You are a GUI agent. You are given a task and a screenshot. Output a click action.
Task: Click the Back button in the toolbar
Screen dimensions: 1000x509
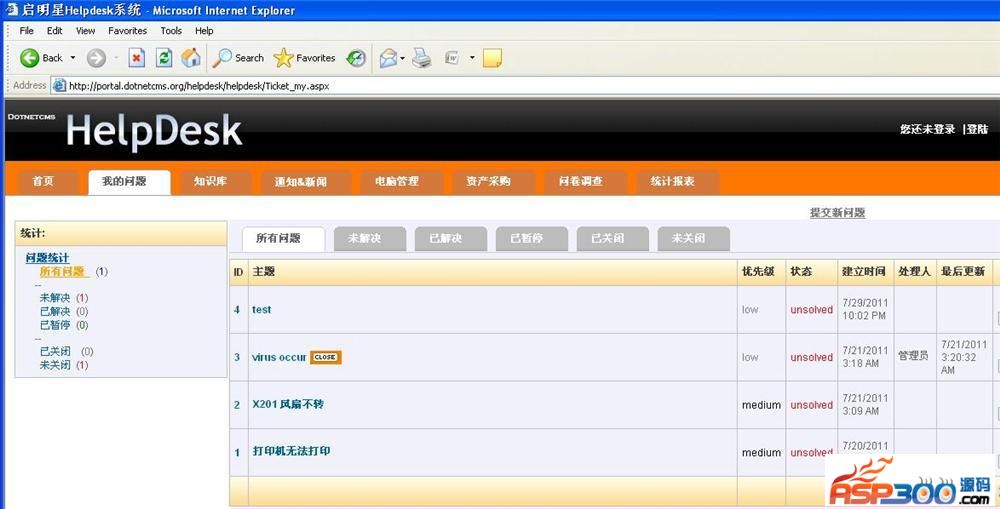pyautogui.click(x=41, y=58)
